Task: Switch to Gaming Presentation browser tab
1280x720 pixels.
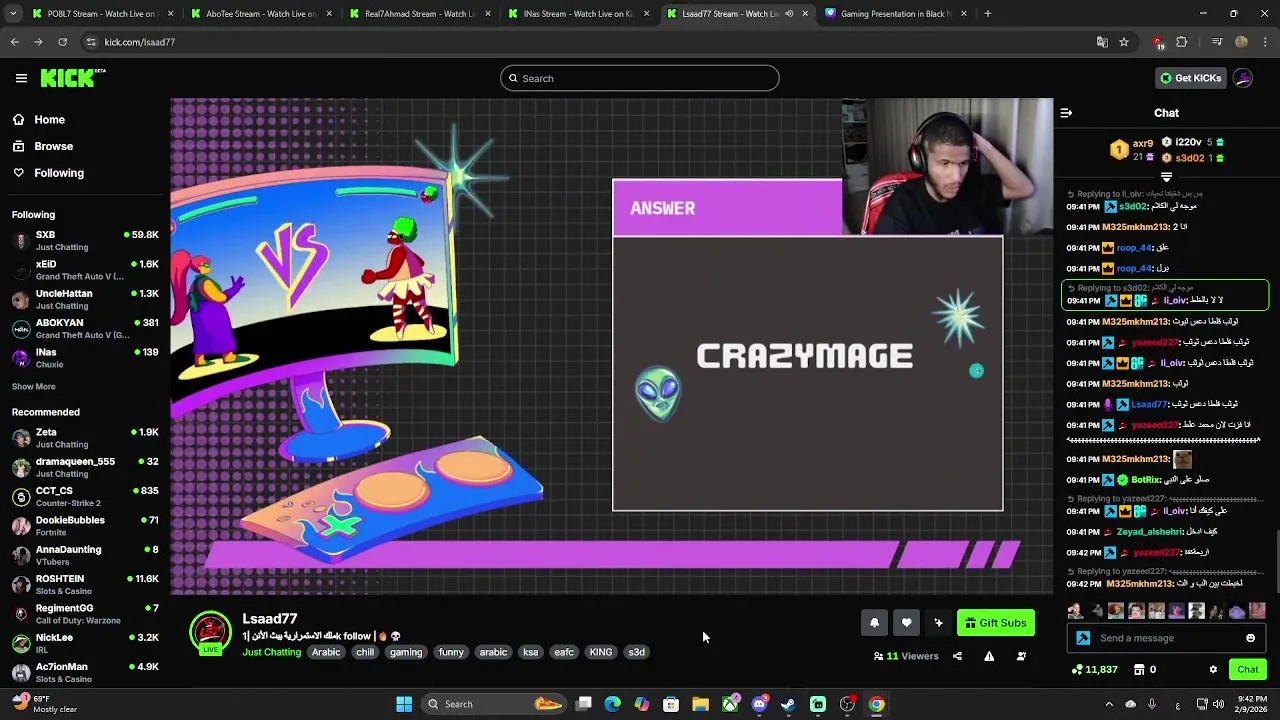Action: click(895, 14)
